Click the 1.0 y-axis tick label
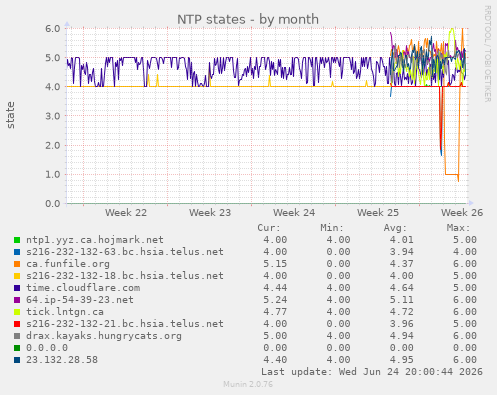The height and width of the screenshot is (395, 497). (53, 174)
